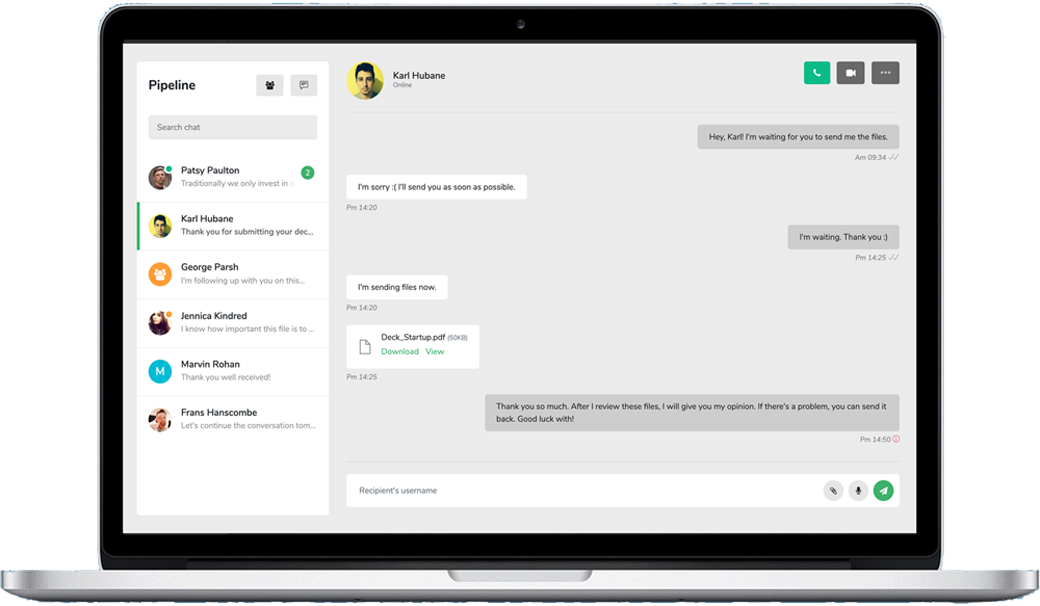Viewport: 1040px width, 606px height.
Task: Click the unread badge on Patsy Paulton's chat
Action: (x=308, y=172)
